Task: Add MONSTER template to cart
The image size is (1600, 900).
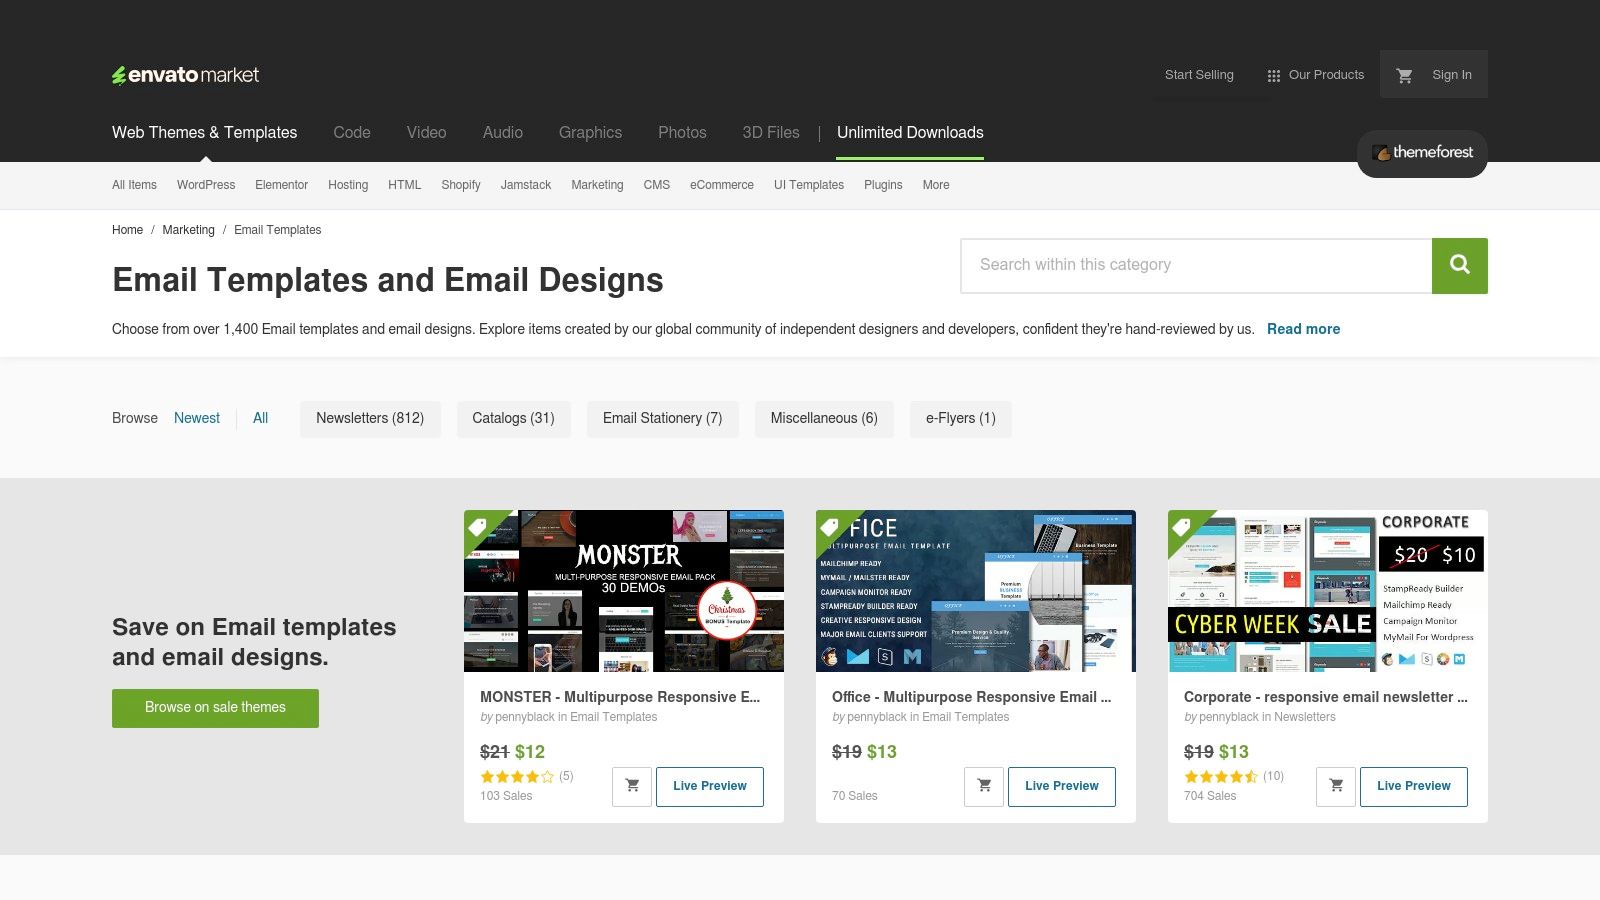Action: click(632, 786)
